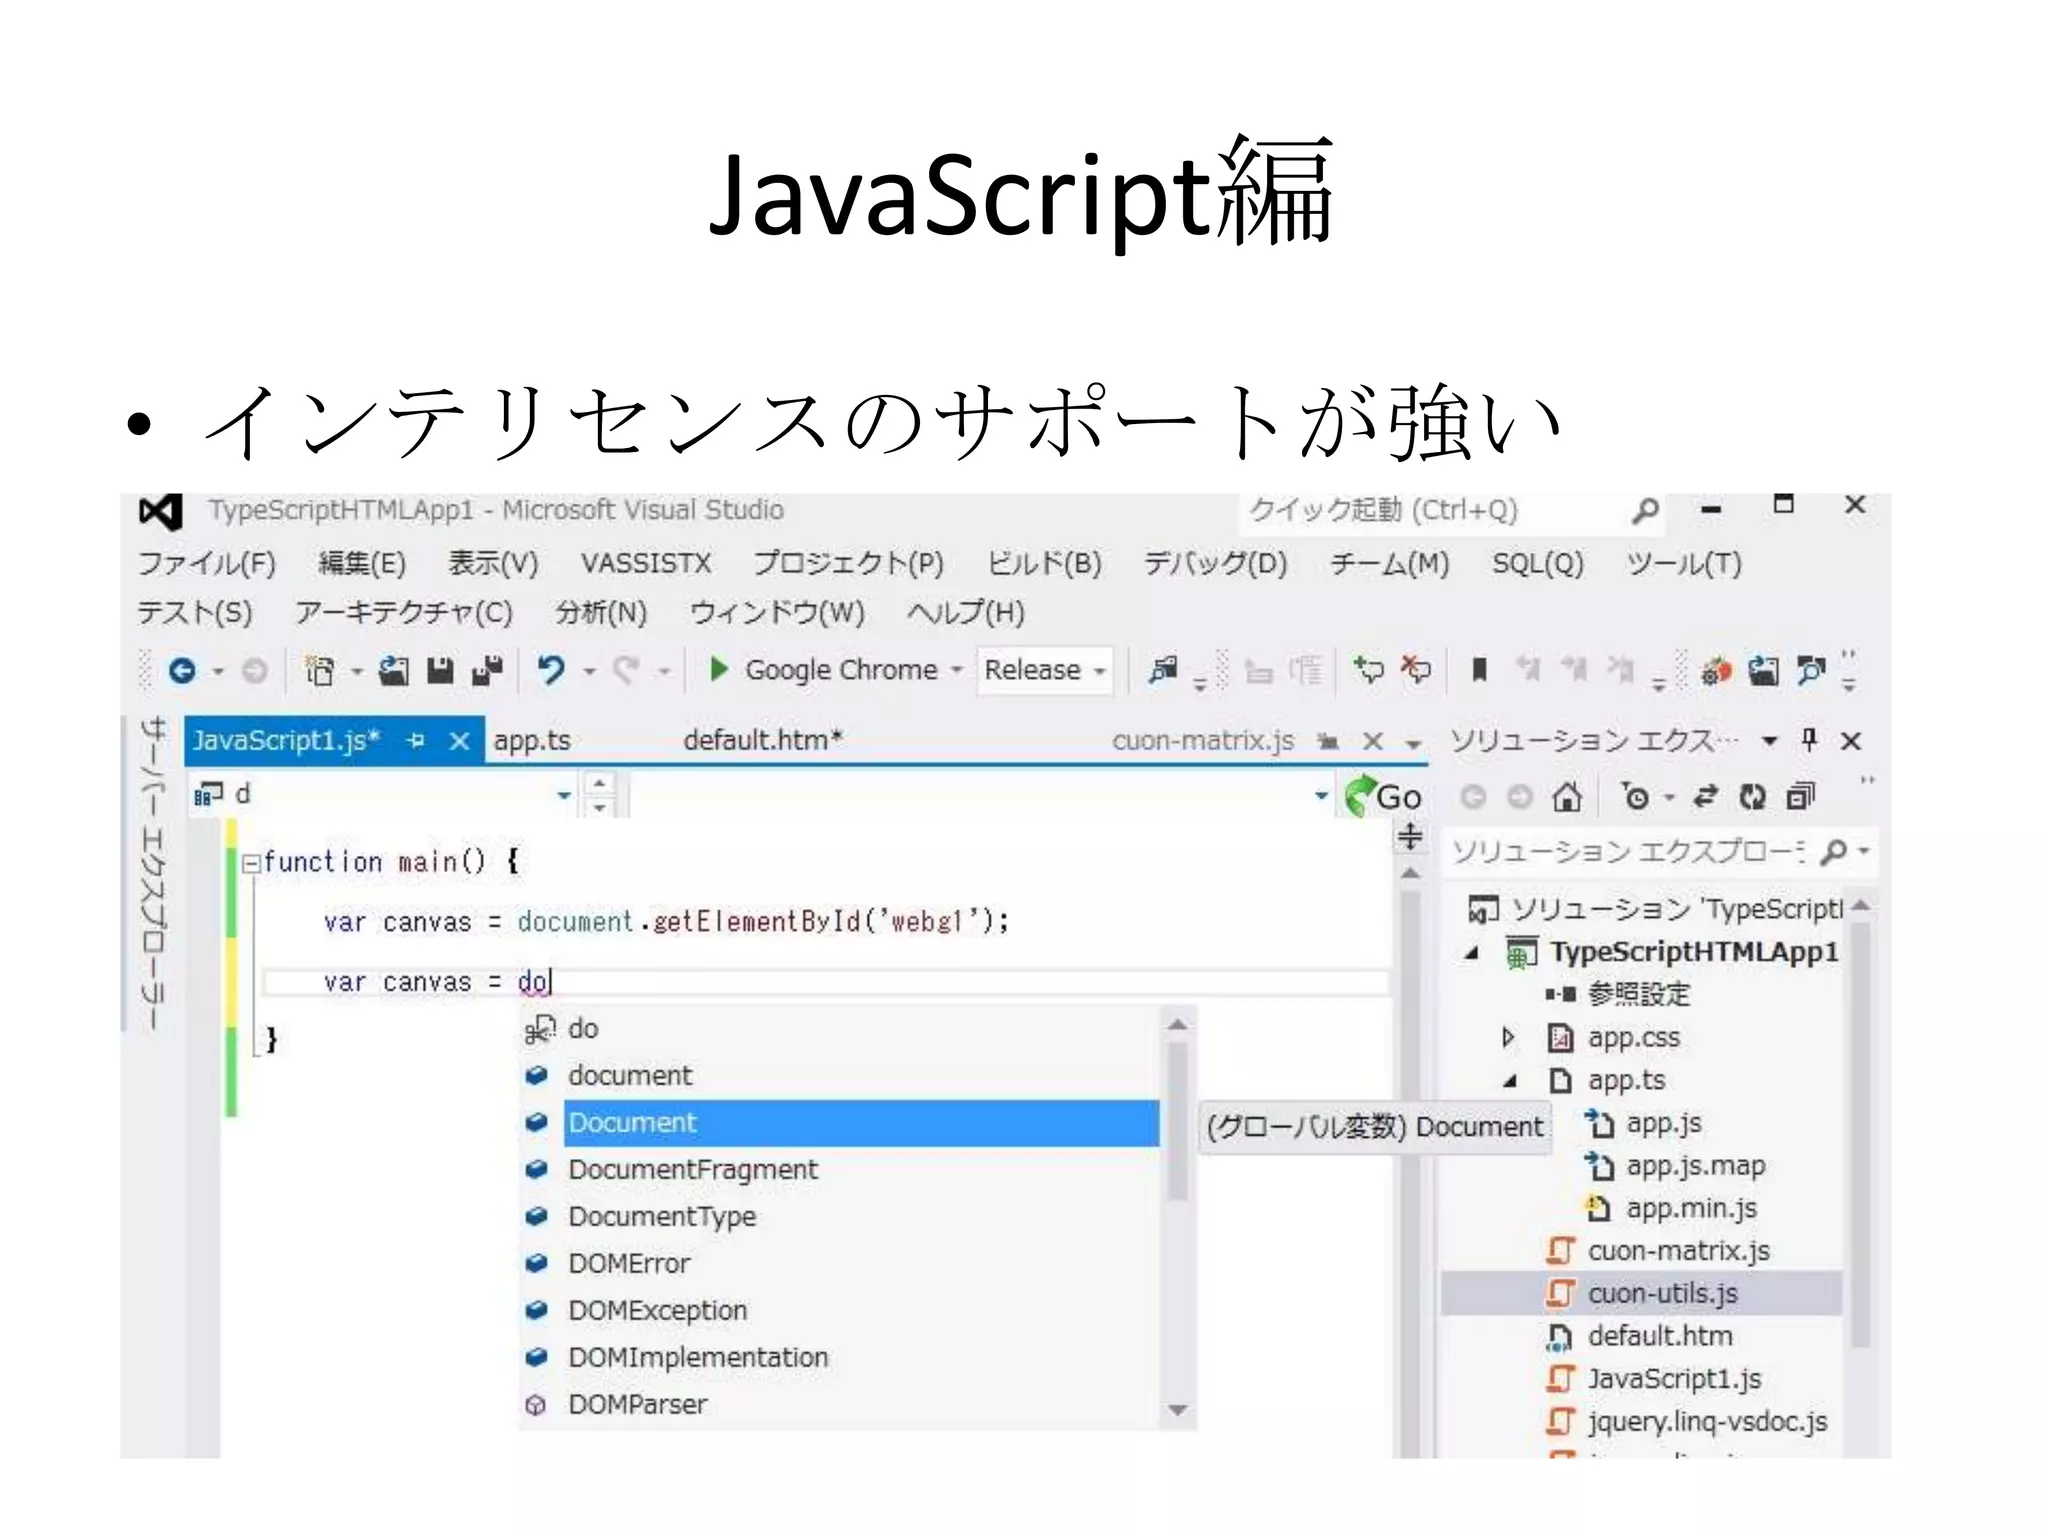Click the Solution Explorer search magnifier icon
Image resolution: width=2048 pixels, height=1536 pixels.
1834,852
